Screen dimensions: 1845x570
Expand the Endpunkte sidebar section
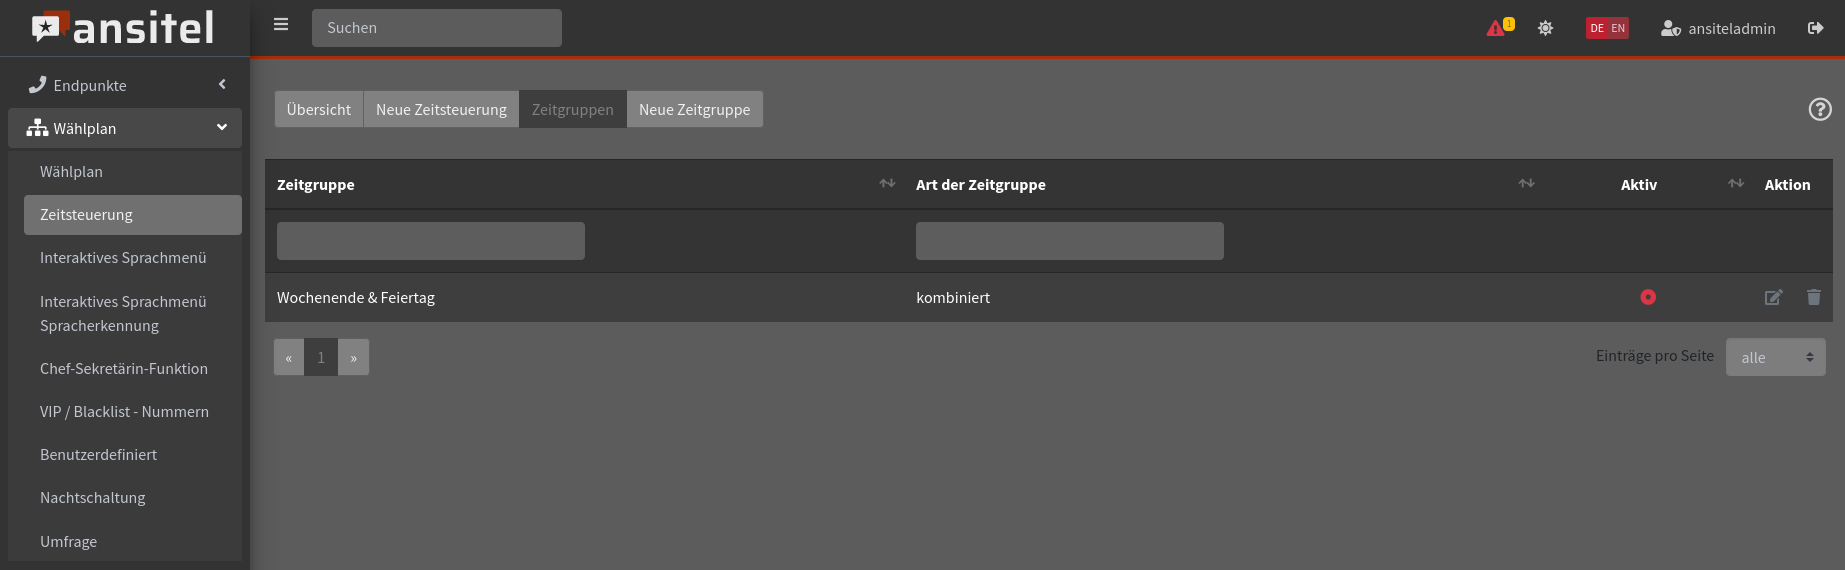[125, 85]
